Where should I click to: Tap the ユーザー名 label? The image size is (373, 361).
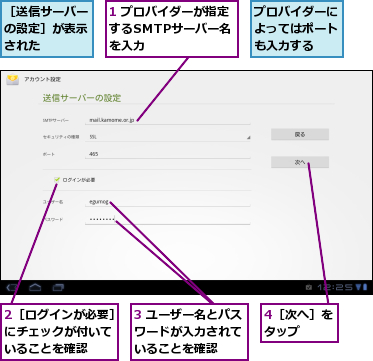tap(52, 202)
